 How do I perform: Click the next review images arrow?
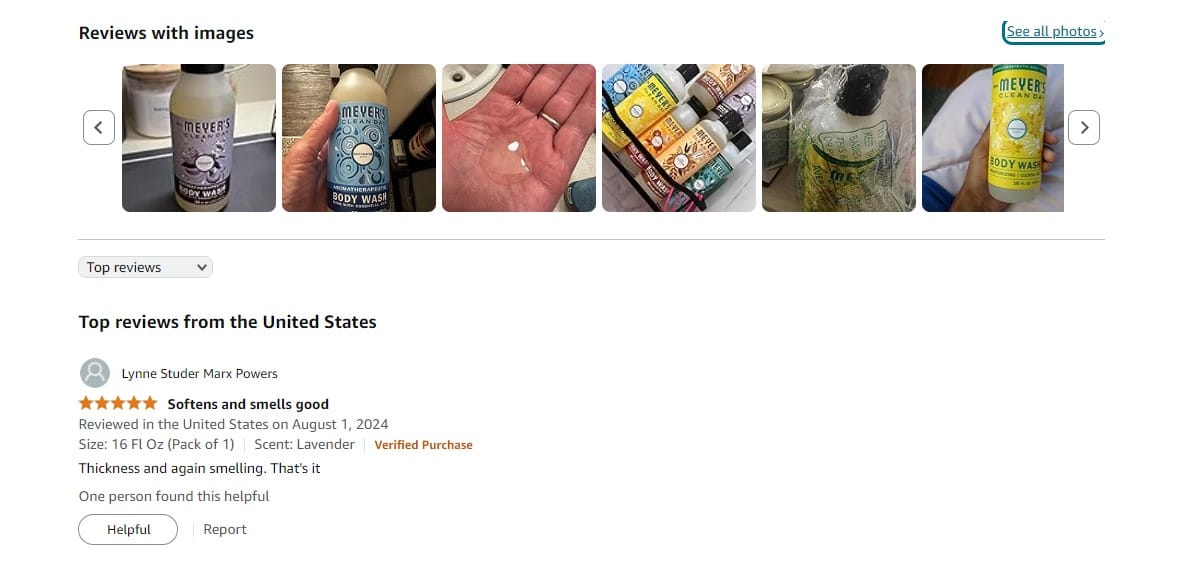point(1083,128)
